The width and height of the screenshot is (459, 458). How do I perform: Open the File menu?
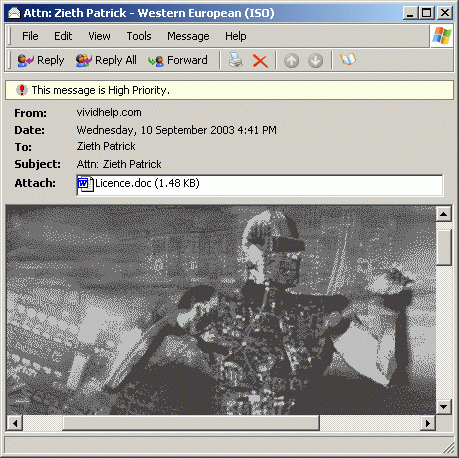(30, 36)
